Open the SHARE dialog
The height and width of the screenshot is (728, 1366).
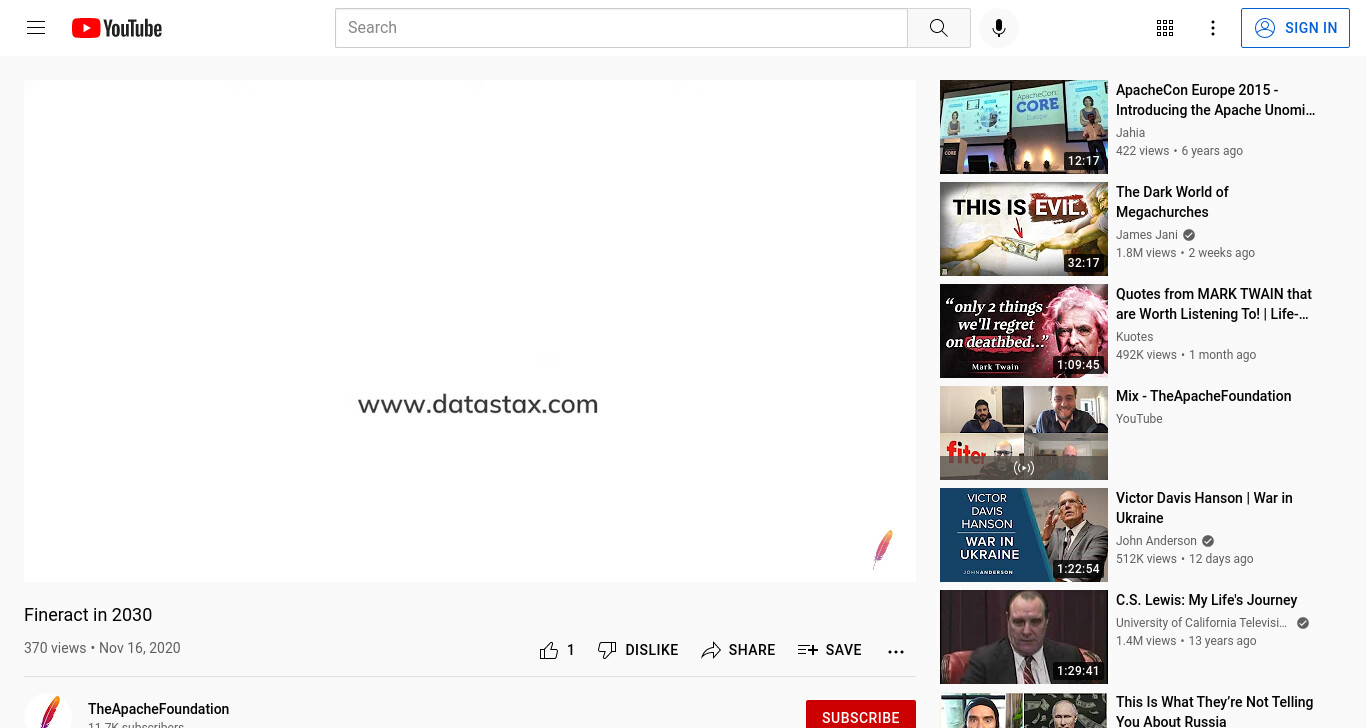738,650
